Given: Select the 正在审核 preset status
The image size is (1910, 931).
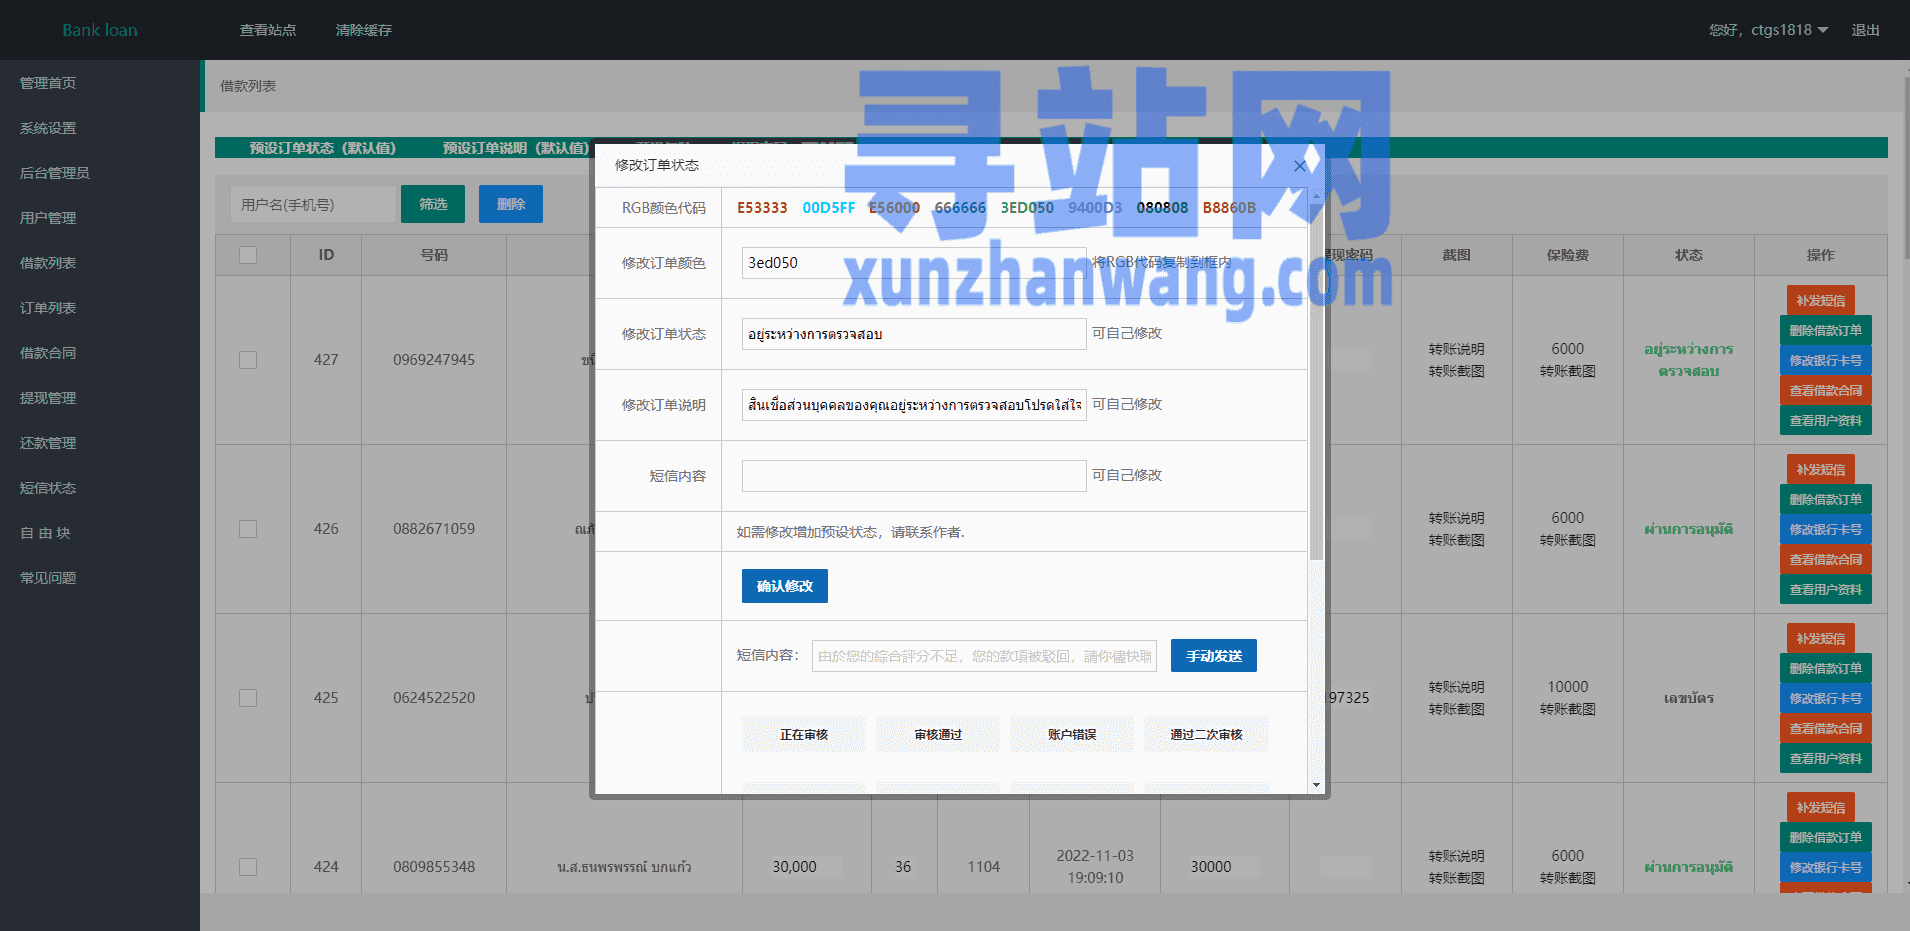Looking at the screenshot, I should (x=804, y=734).
